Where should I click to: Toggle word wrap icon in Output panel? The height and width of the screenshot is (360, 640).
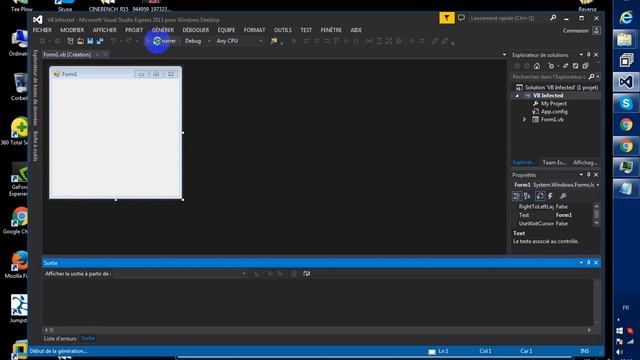tap(307, 273)
